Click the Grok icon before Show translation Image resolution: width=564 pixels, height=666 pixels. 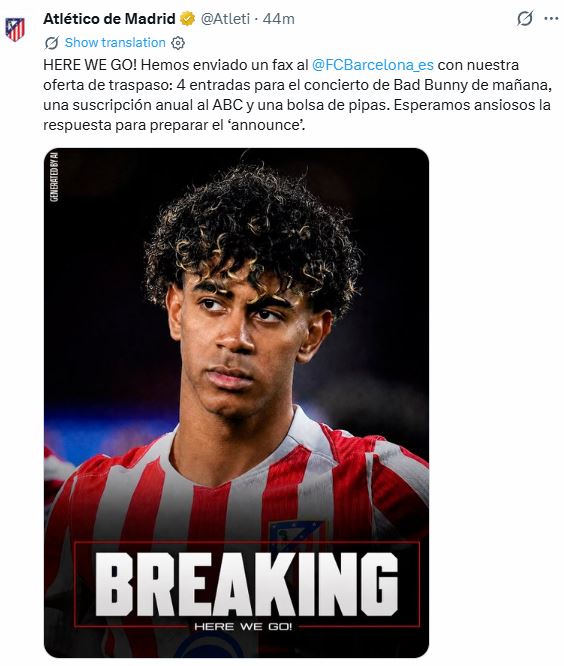tap(52, 42)
